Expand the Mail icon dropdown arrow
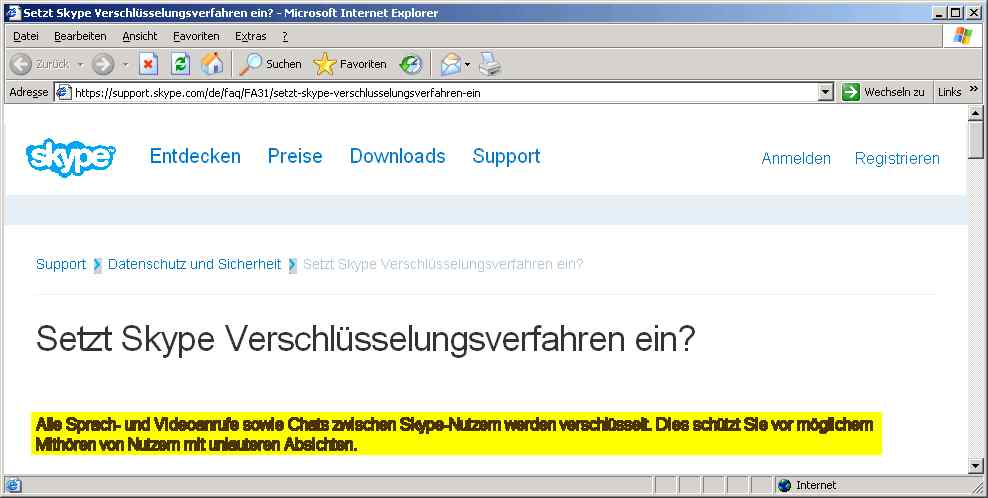This screenshot has height=498, width=988. tap(467, 64)
